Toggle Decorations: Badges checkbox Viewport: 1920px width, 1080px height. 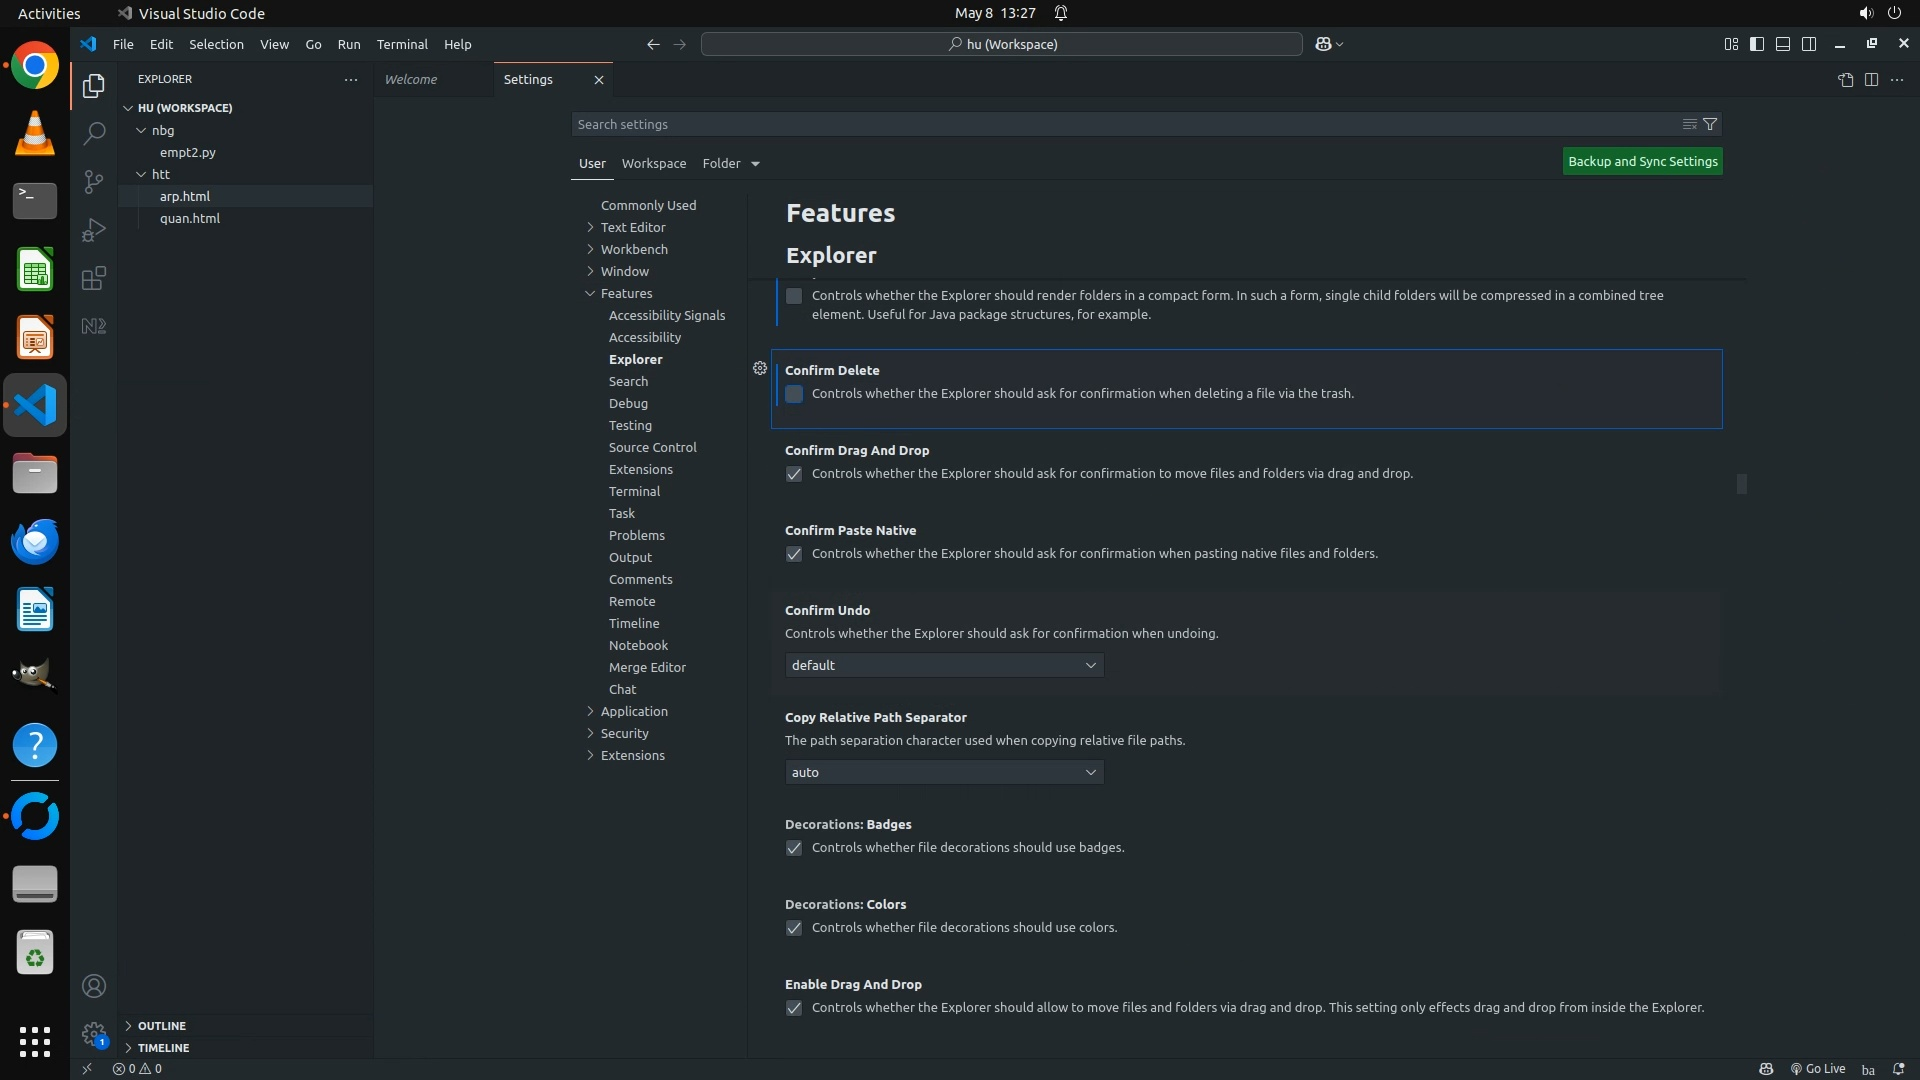pyautogui.click(x=794, y=848)
